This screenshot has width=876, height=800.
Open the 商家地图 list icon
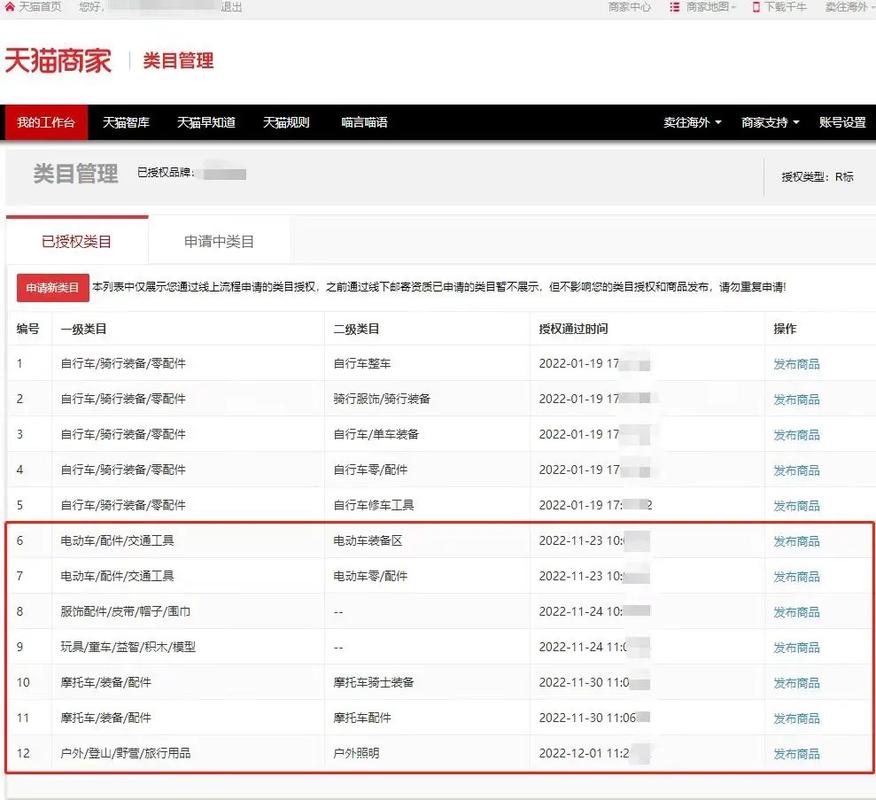click(x=675, y=7)
